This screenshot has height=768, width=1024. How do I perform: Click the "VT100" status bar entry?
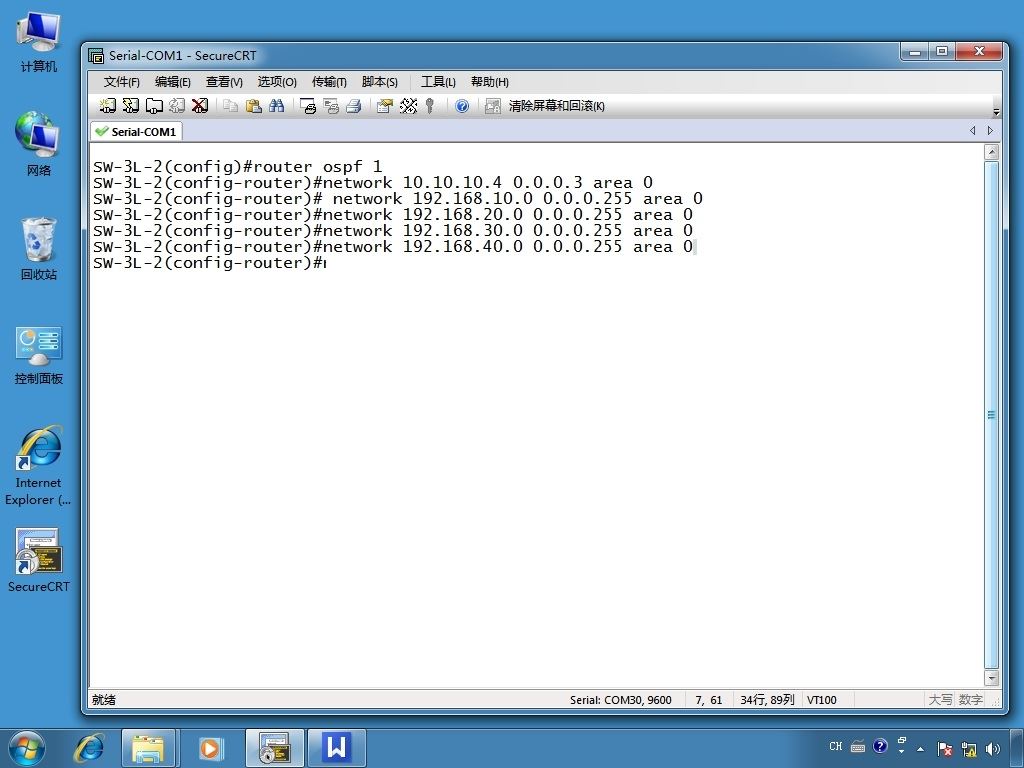[x=822, y=699]
